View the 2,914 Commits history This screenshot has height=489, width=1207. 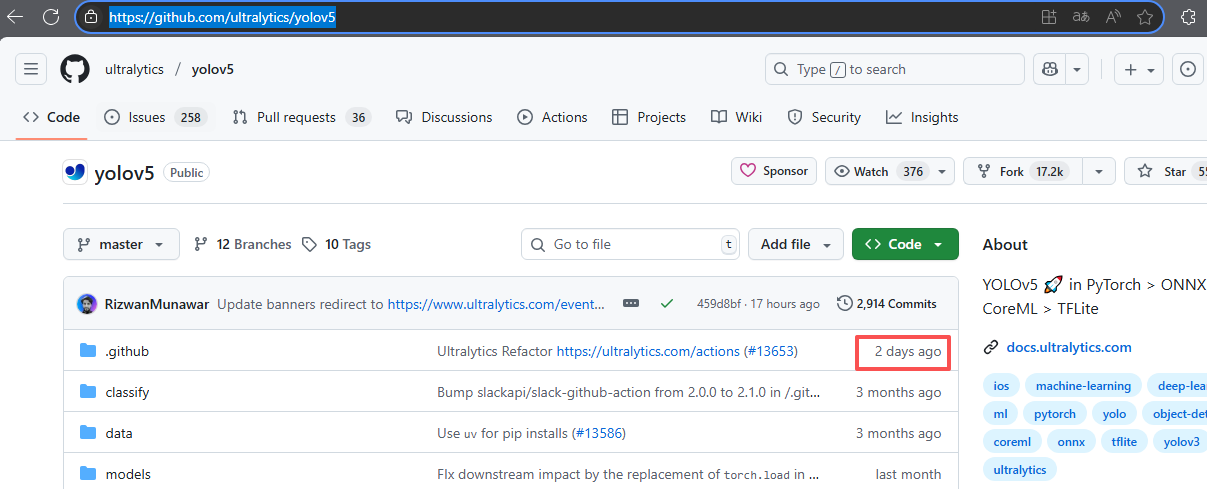coord(887,304)
